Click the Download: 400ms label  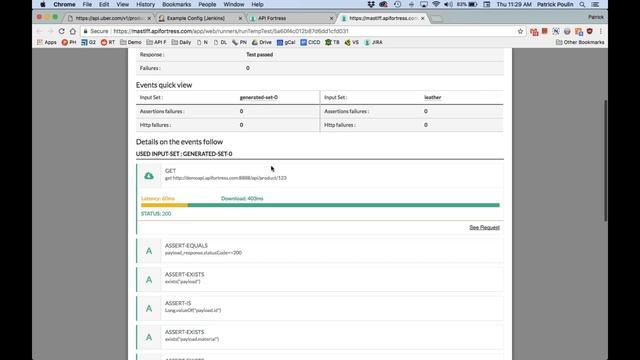pyautogui.click(x=242, y=198)
